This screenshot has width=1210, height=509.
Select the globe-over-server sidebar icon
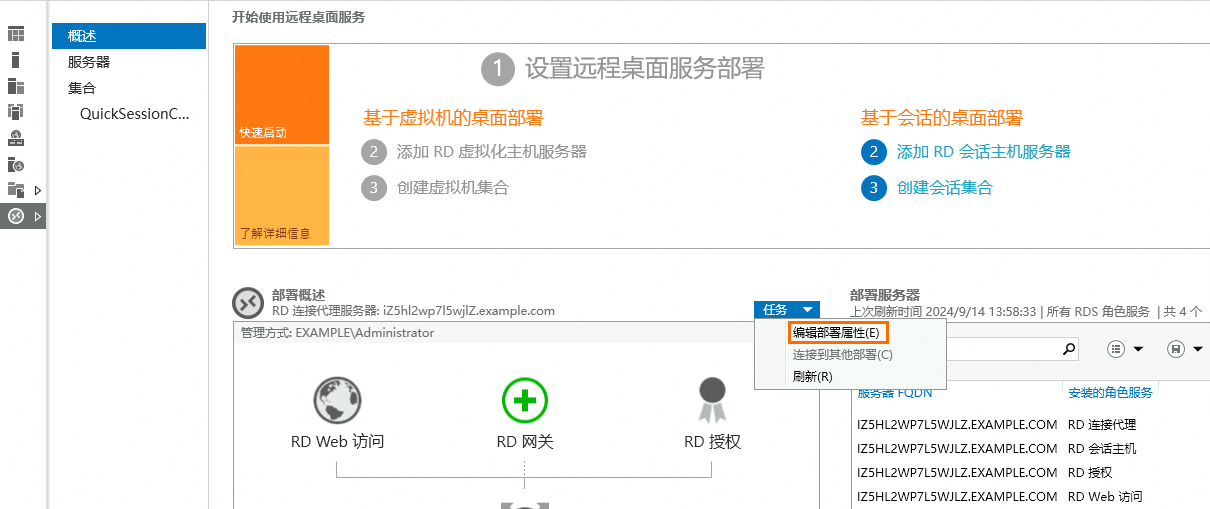point(16,138)
